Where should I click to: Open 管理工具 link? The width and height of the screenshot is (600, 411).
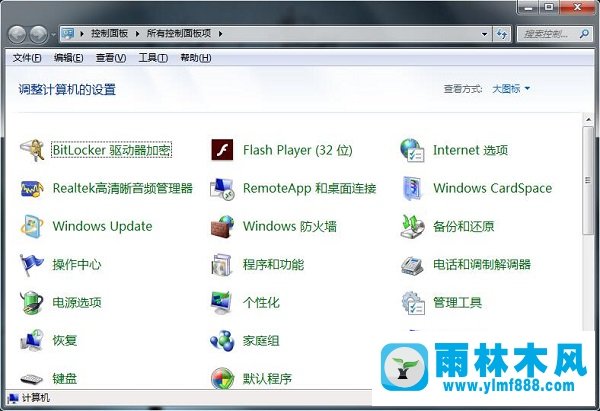click(x=457, y=302)
